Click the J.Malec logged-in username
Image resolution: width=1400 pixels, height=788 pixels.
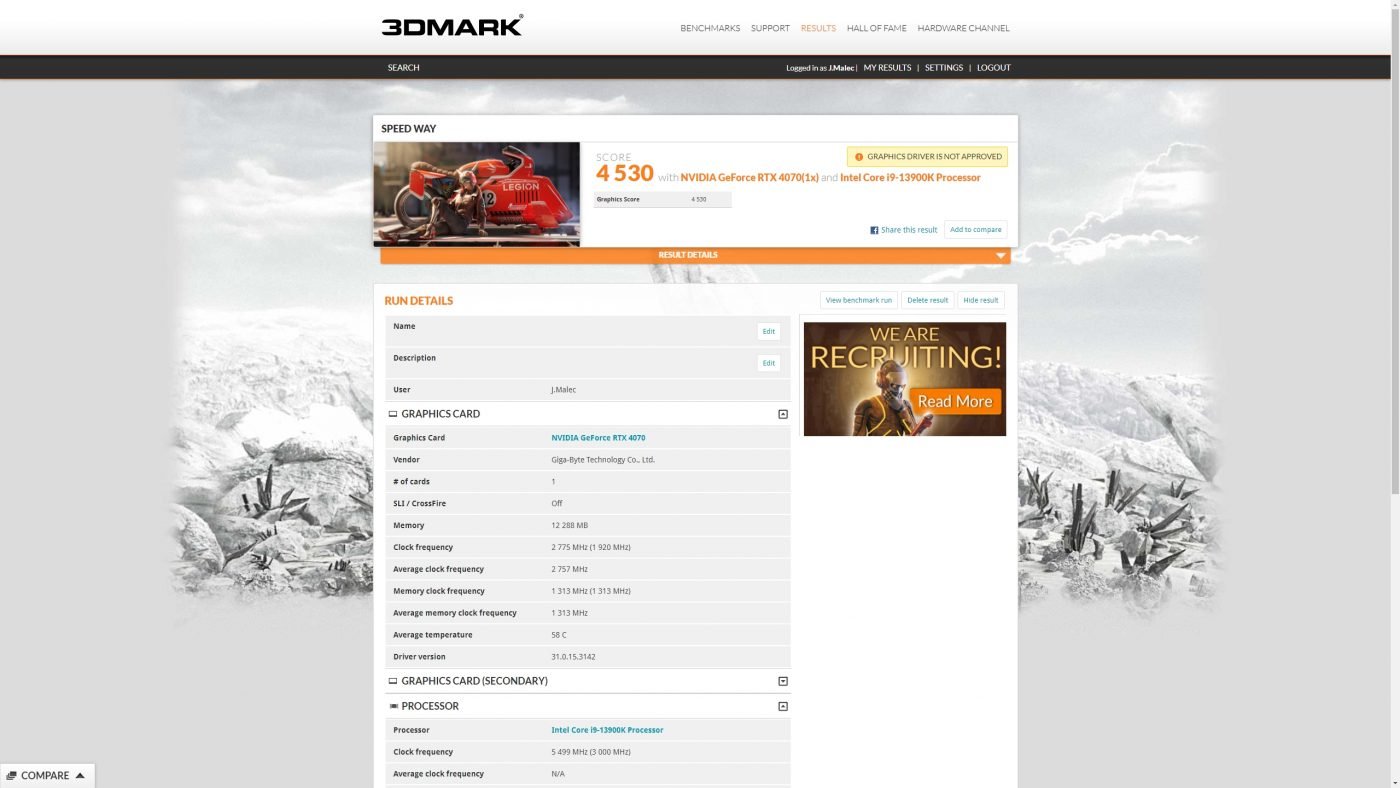(841, 68)
